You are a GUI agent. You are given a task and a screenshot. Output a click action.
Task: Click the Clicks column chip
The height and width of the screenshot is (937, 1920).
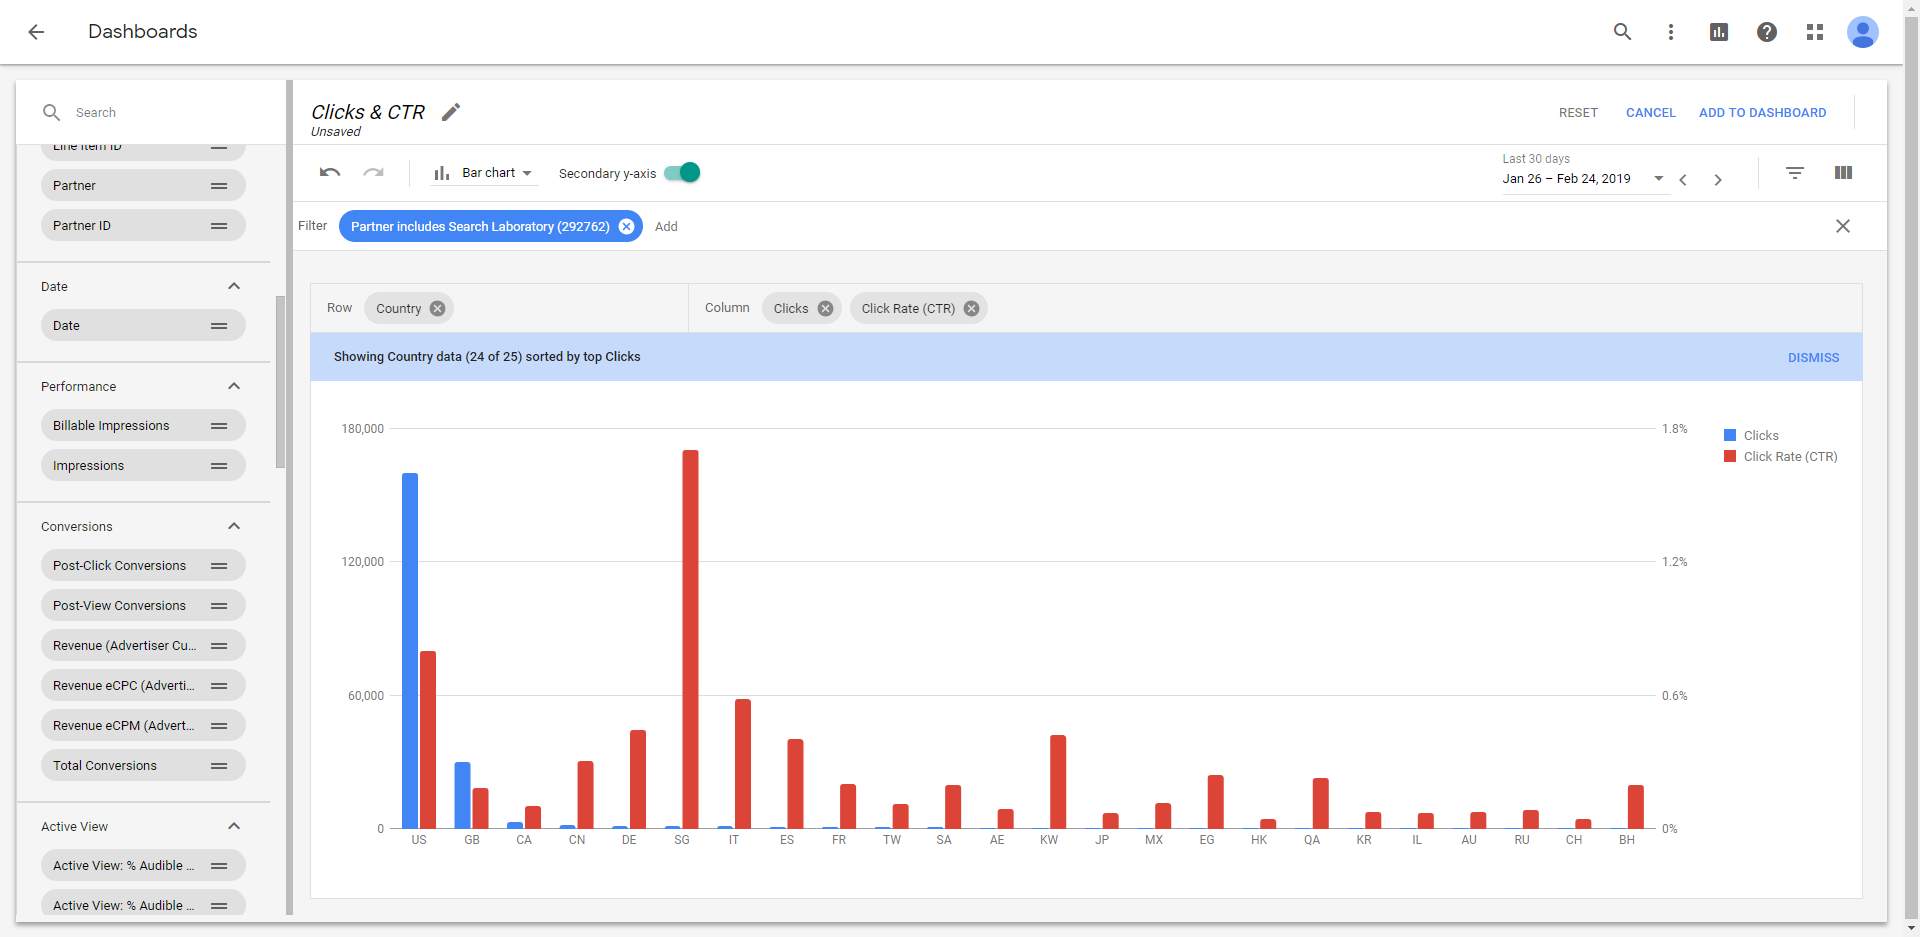point(802,309)
